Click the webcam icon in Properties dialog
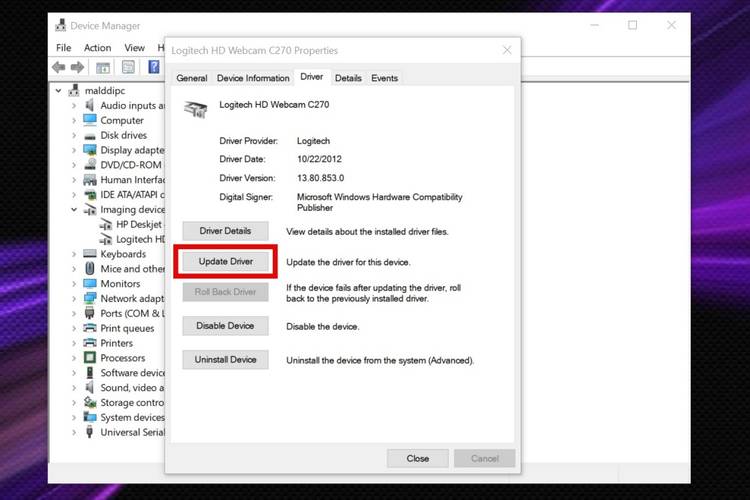This screenshot has height=500, width=750. (196, 109)
